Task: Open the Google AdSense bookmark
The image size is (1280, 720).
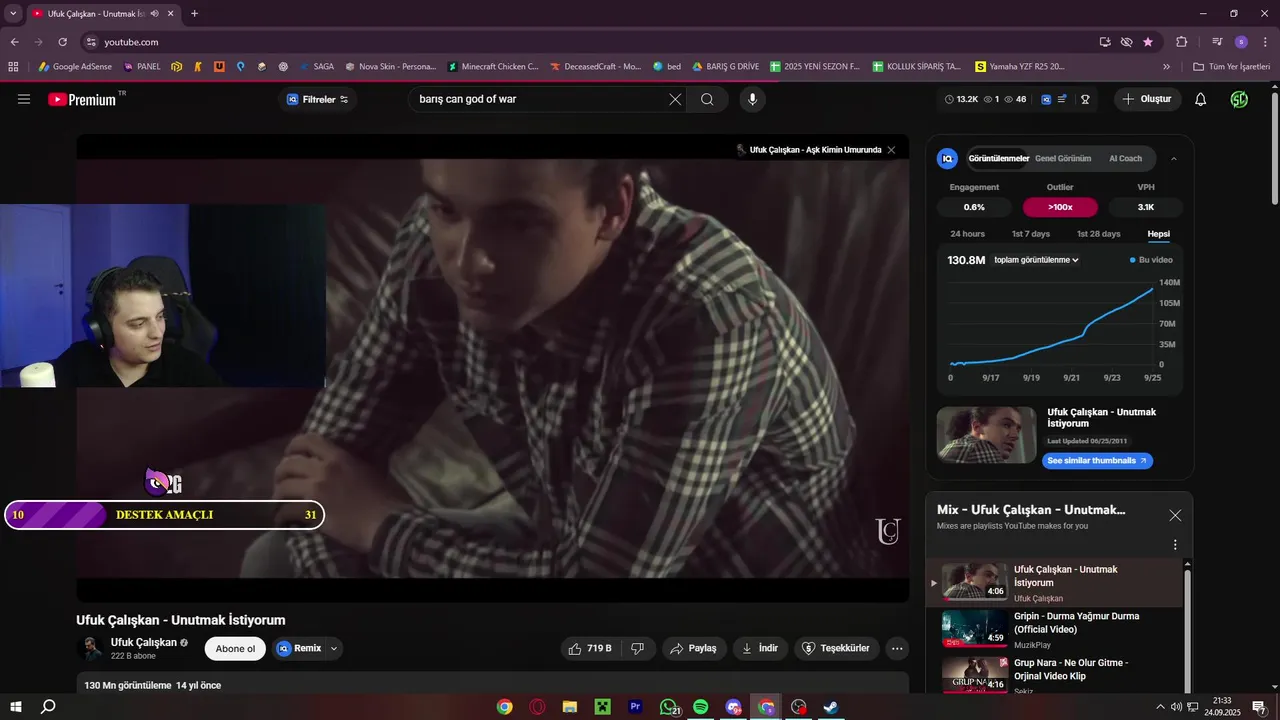Action: point(75,67)
